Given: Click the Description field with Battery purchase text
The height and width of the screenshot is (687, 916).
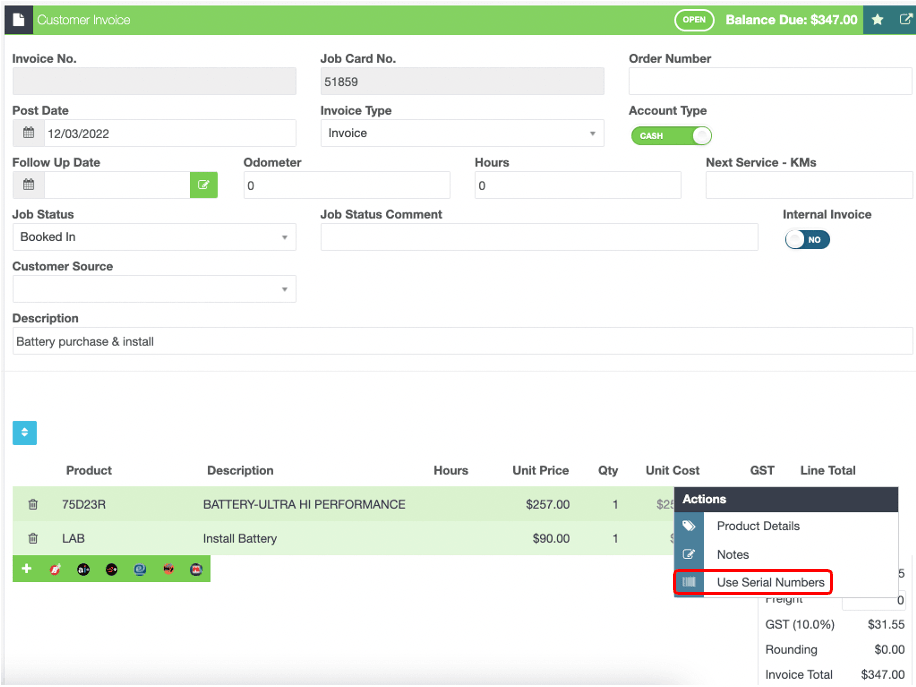Looking at the screenshot, I should (462, 341).
